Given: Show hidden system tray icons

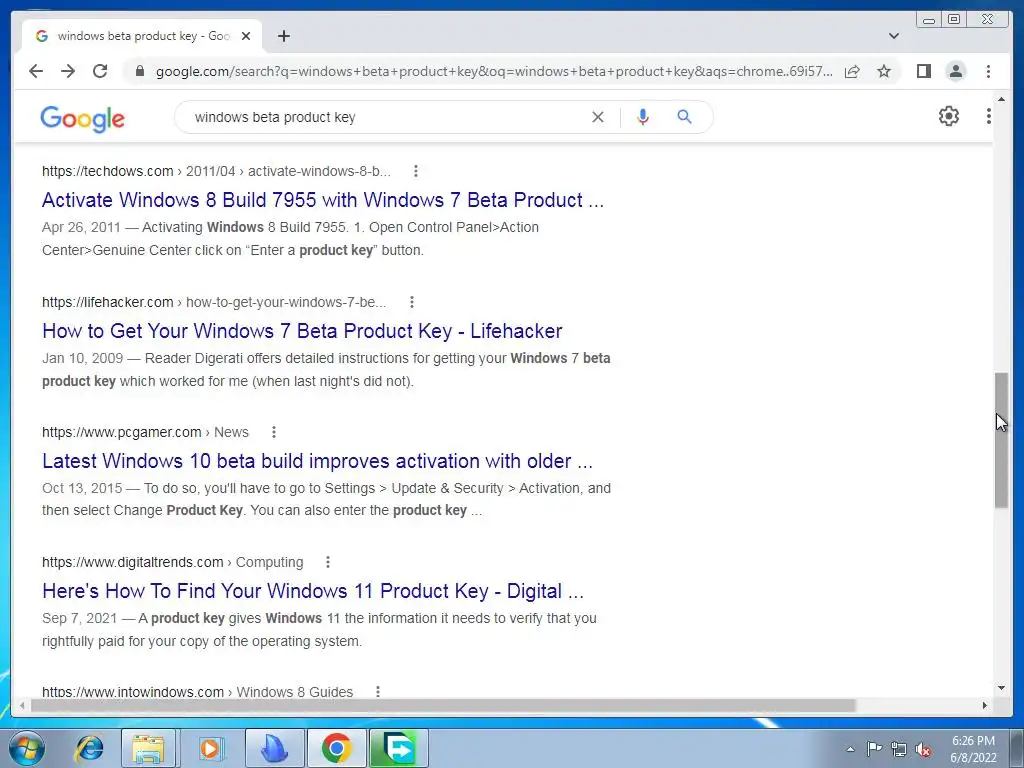Looking at the screenshot, I should pos(850,749).
